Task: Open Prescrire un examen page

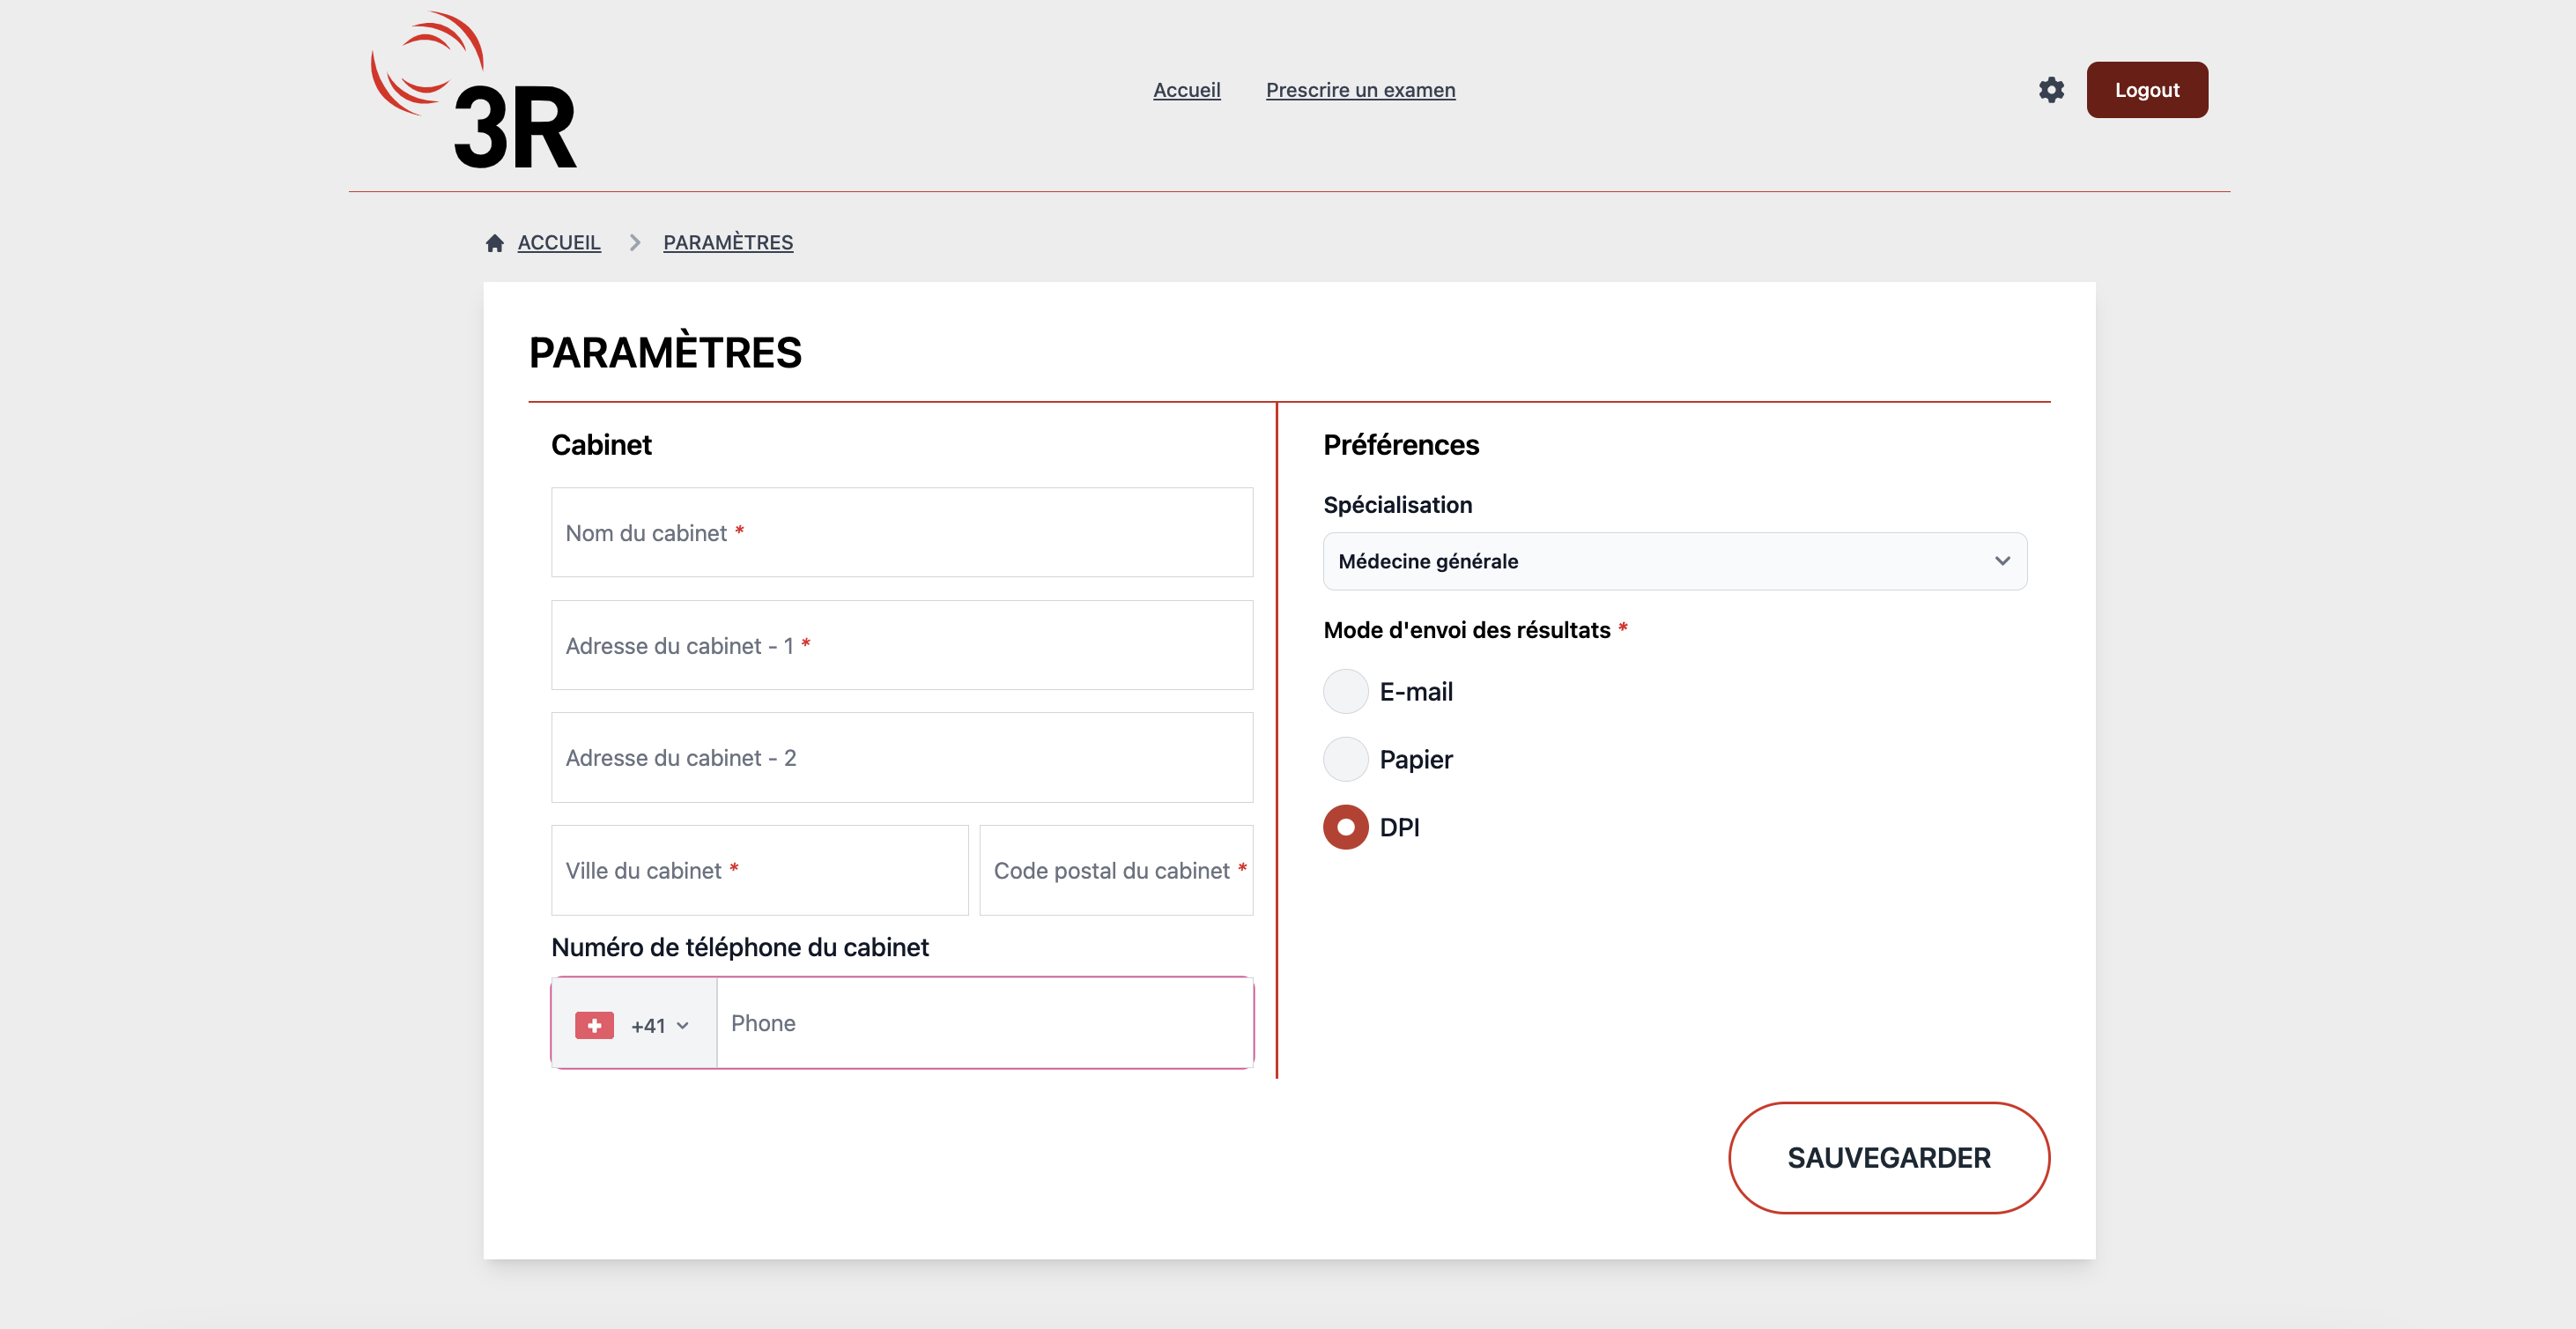Action: click(1360, 90)
